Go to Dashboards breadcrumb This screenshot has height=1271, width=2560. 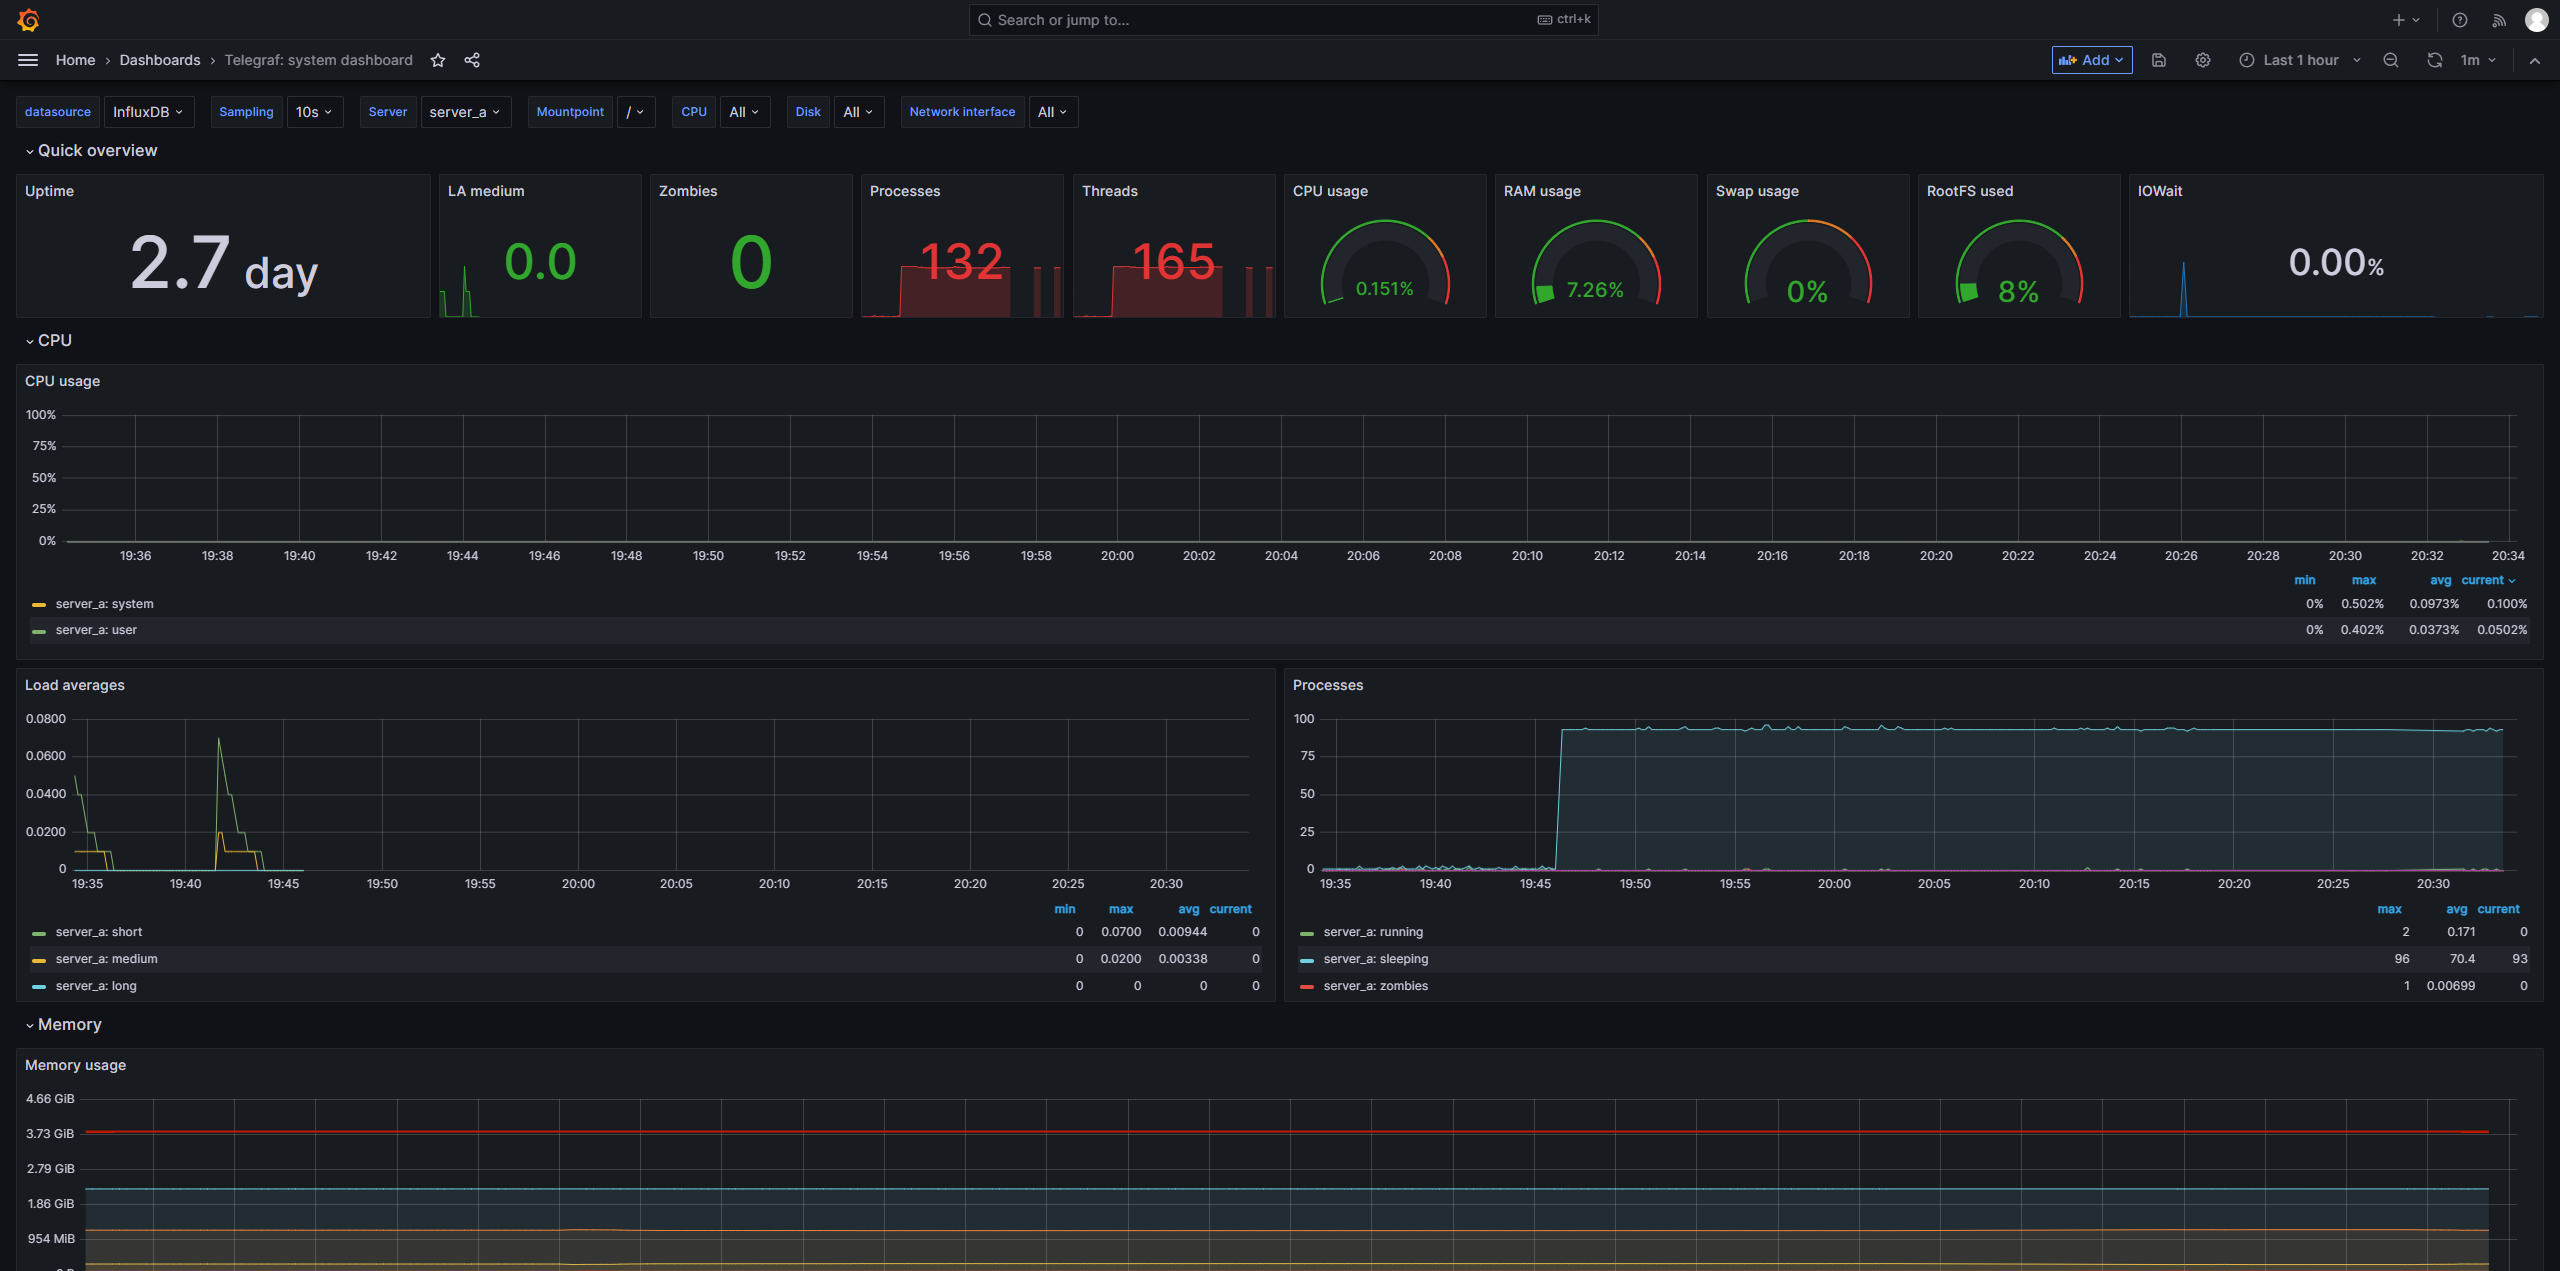click(160, 60)
